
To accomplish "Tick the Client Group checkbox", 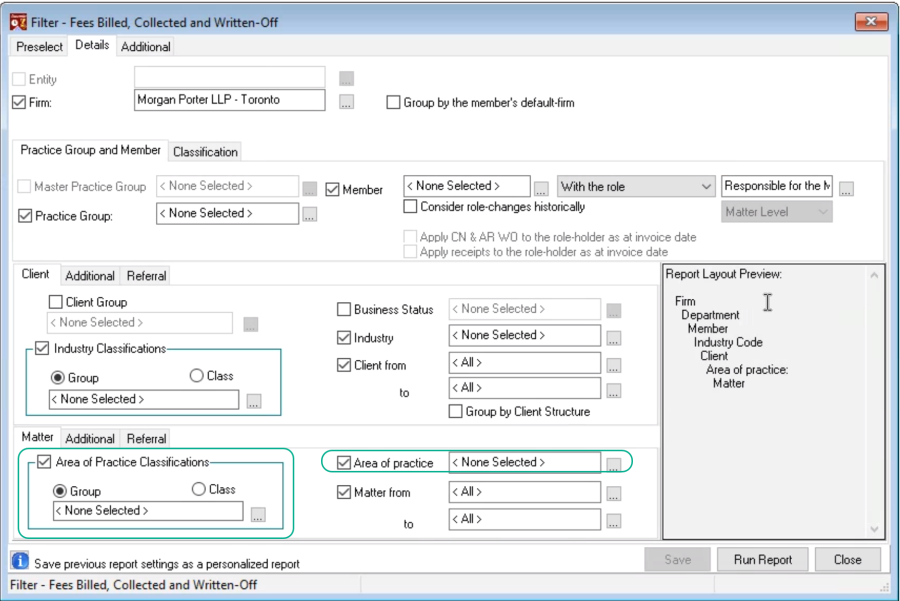I will tap(56, 302).
